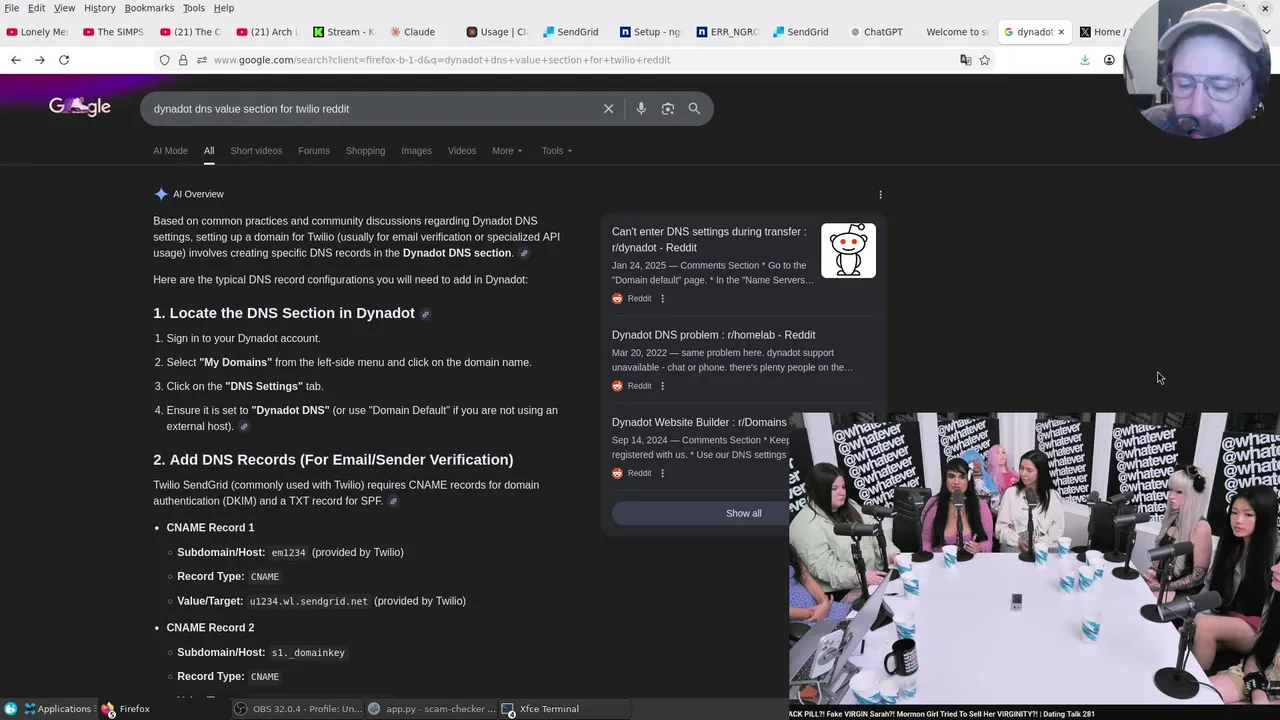Open the Firefox downloads panel

click(x=1084, y=60)
